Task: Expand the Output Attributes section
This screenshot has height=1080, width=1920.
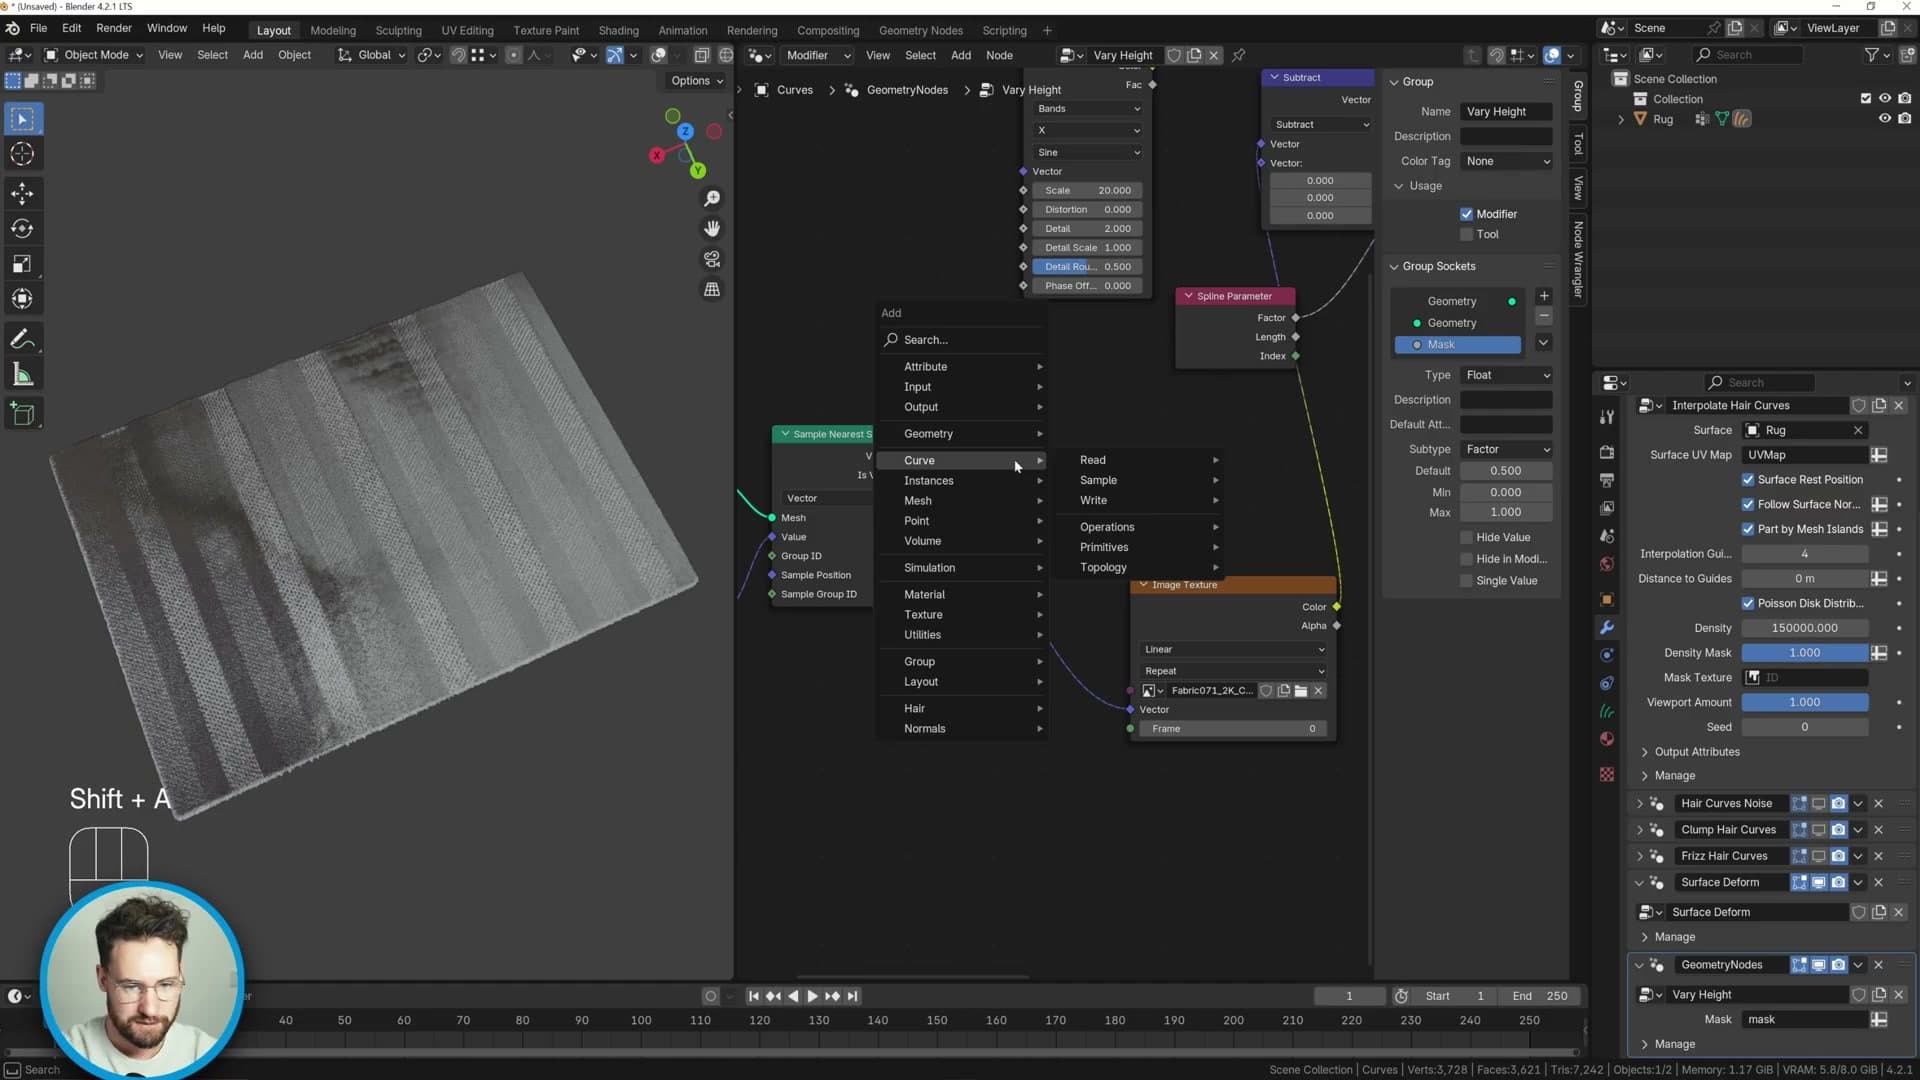Action: (1697, 752)
